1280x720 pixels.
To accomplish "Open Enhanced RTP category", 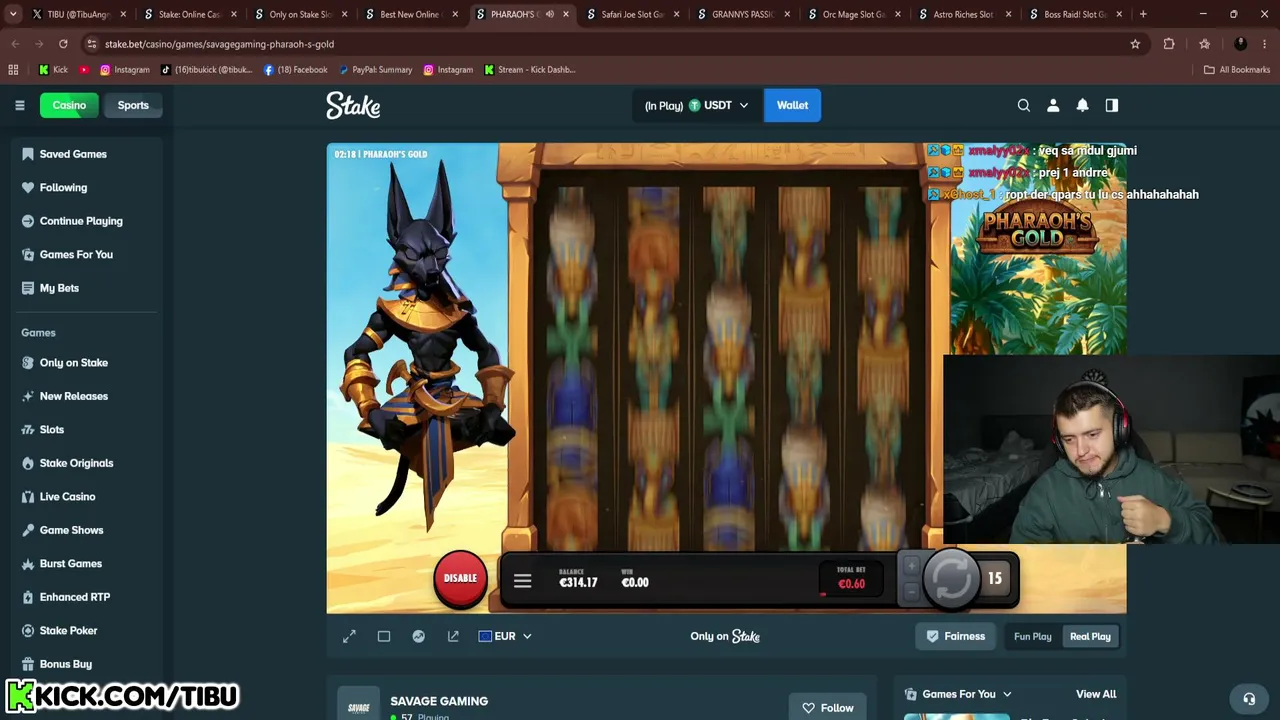I will tap(75, 597).
